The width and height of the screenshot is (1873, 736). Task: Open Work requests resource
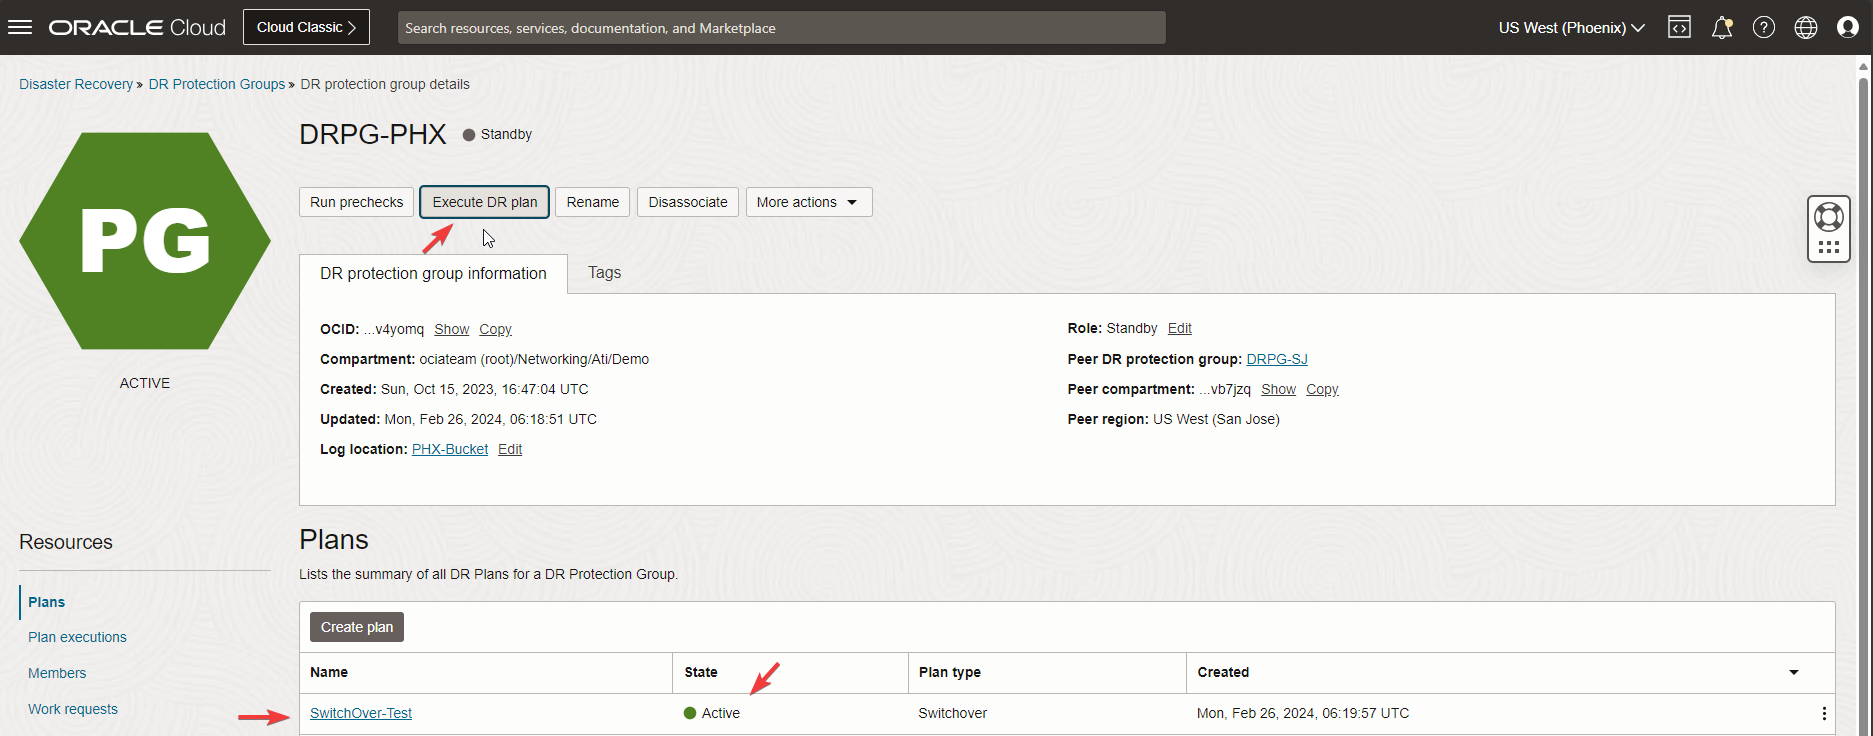point(73,709)
